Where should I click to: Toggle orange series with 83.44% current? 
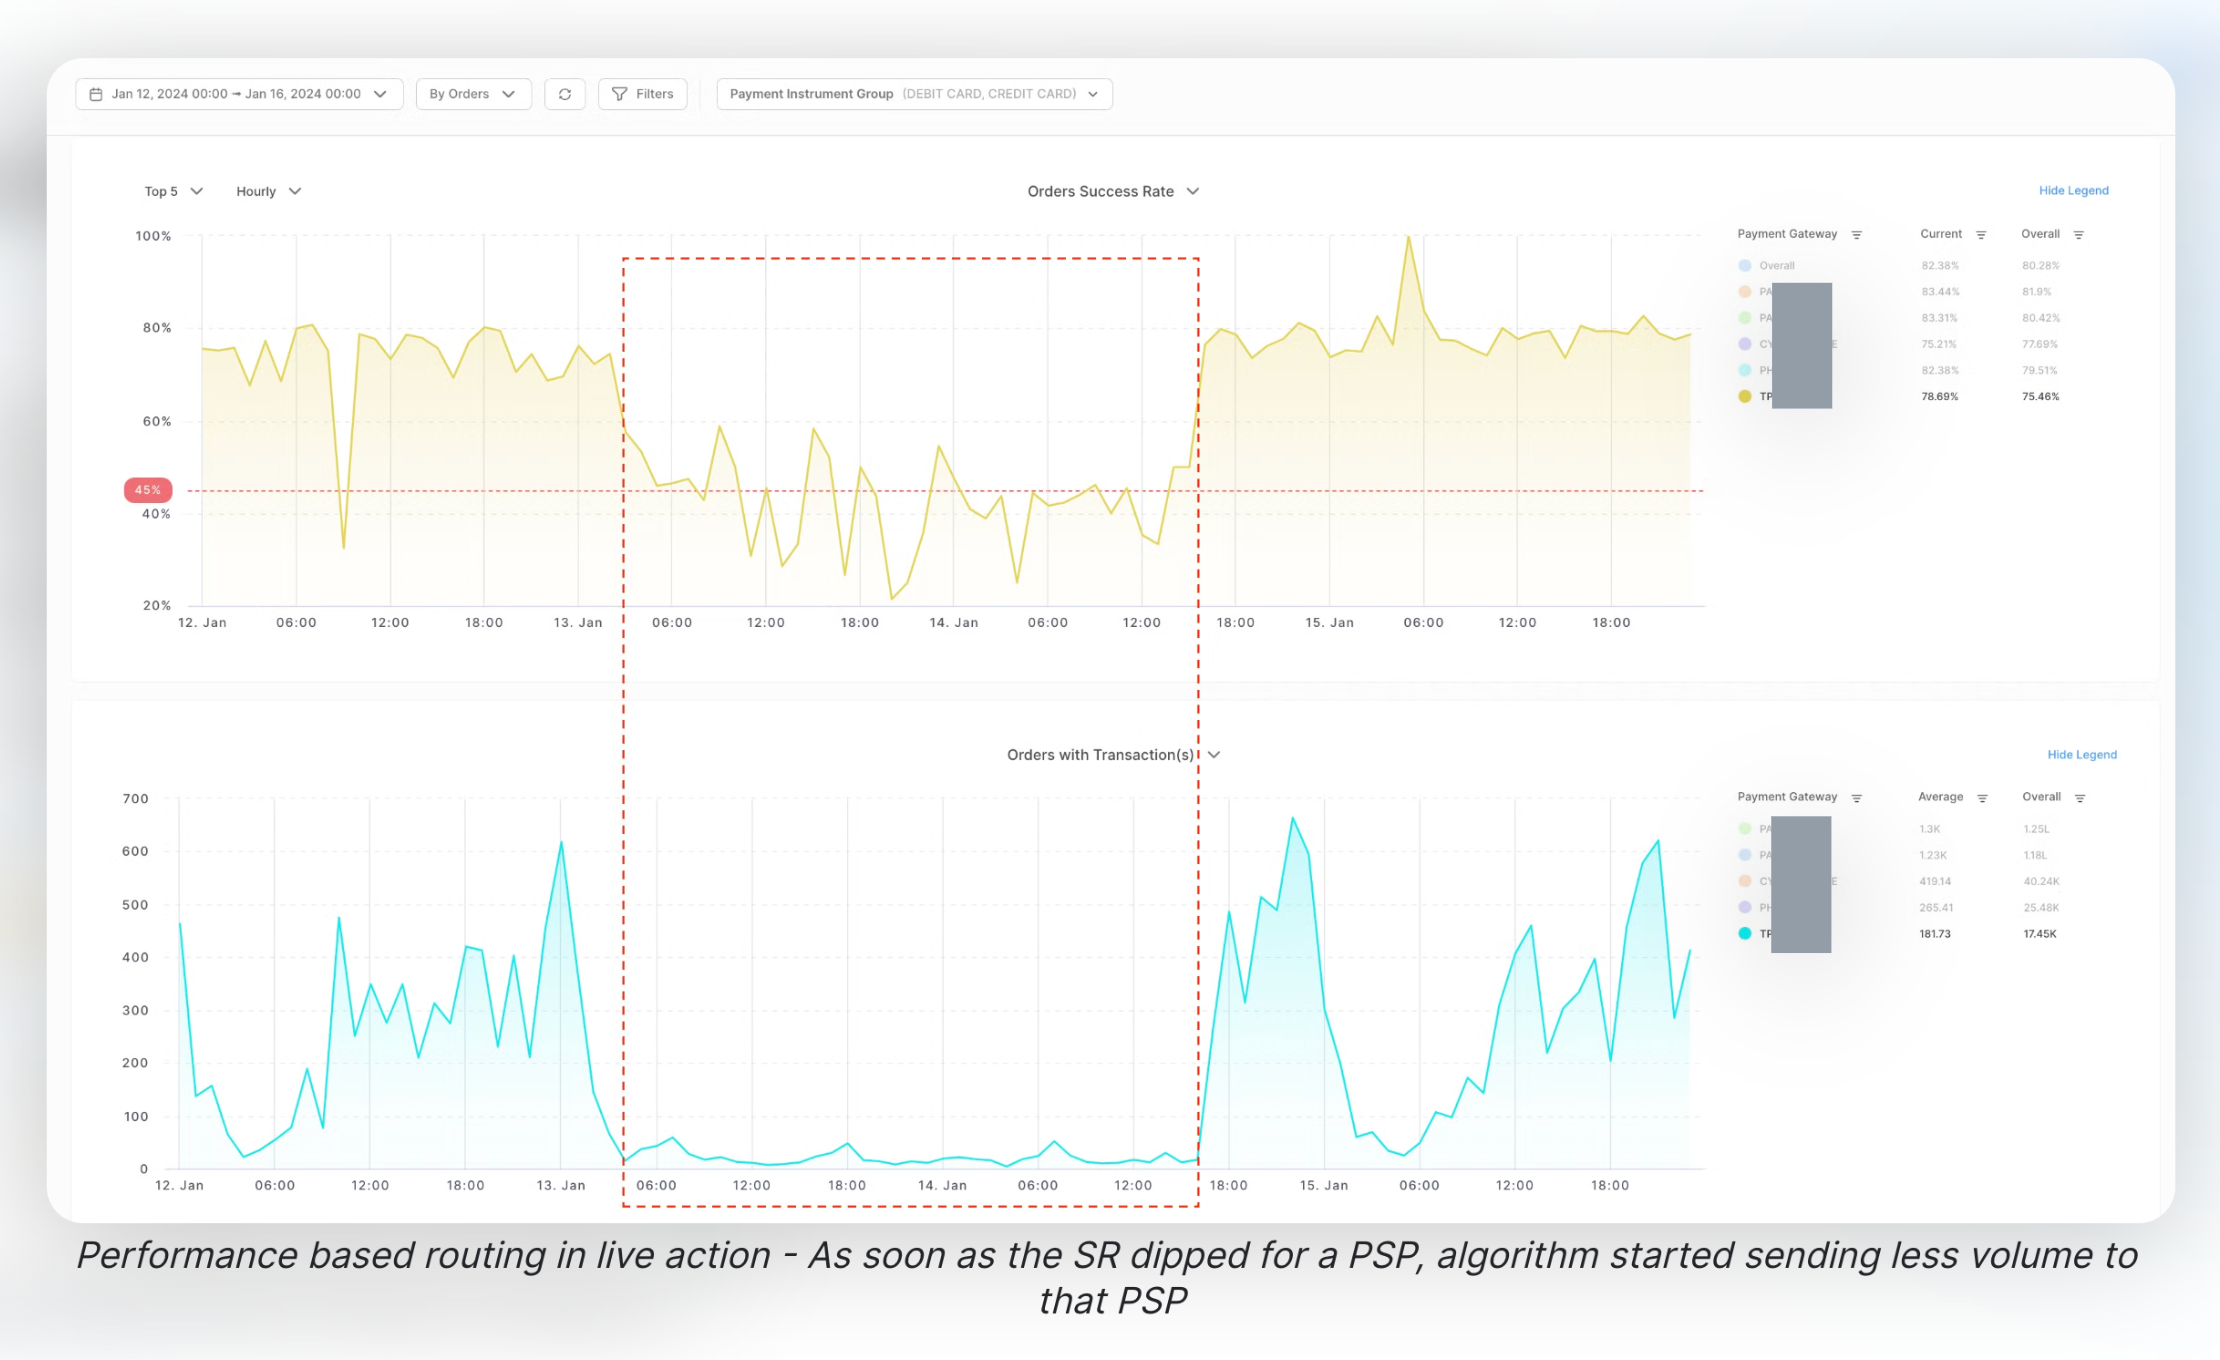pyautogui.click(x=1745, y=292)
